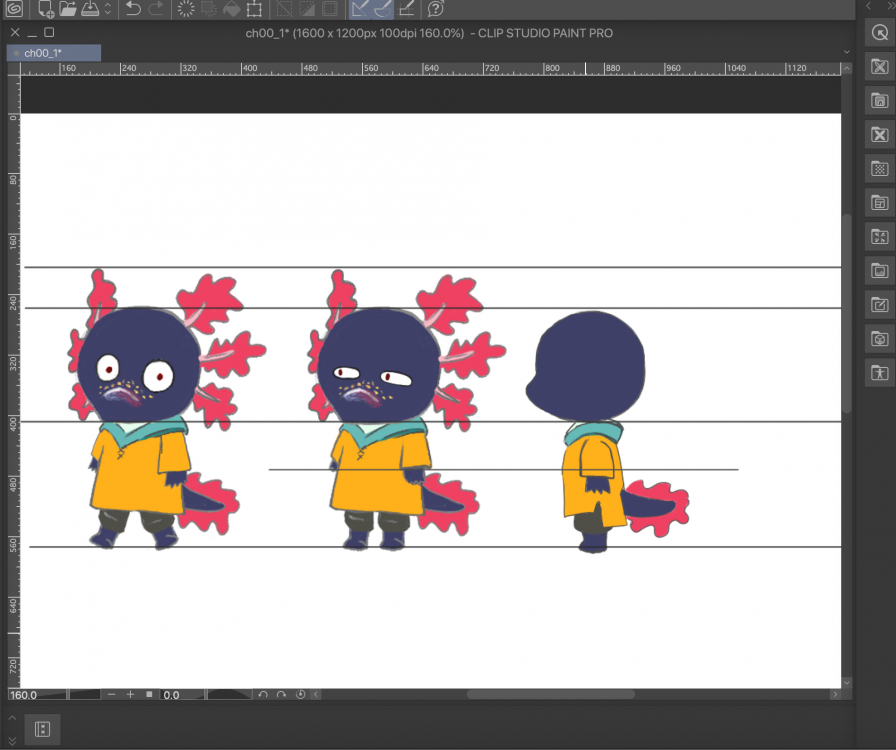
Task: Click the zoom out minus button
Action: pyautogui.click(x=111, y=694)
